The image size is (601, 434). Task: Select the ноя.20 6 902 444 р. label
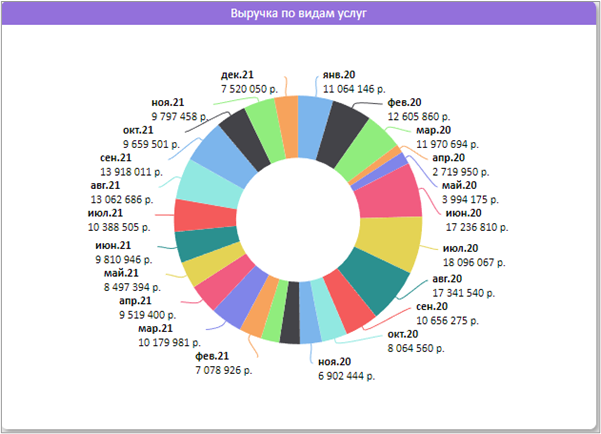(x=346, y=369)
